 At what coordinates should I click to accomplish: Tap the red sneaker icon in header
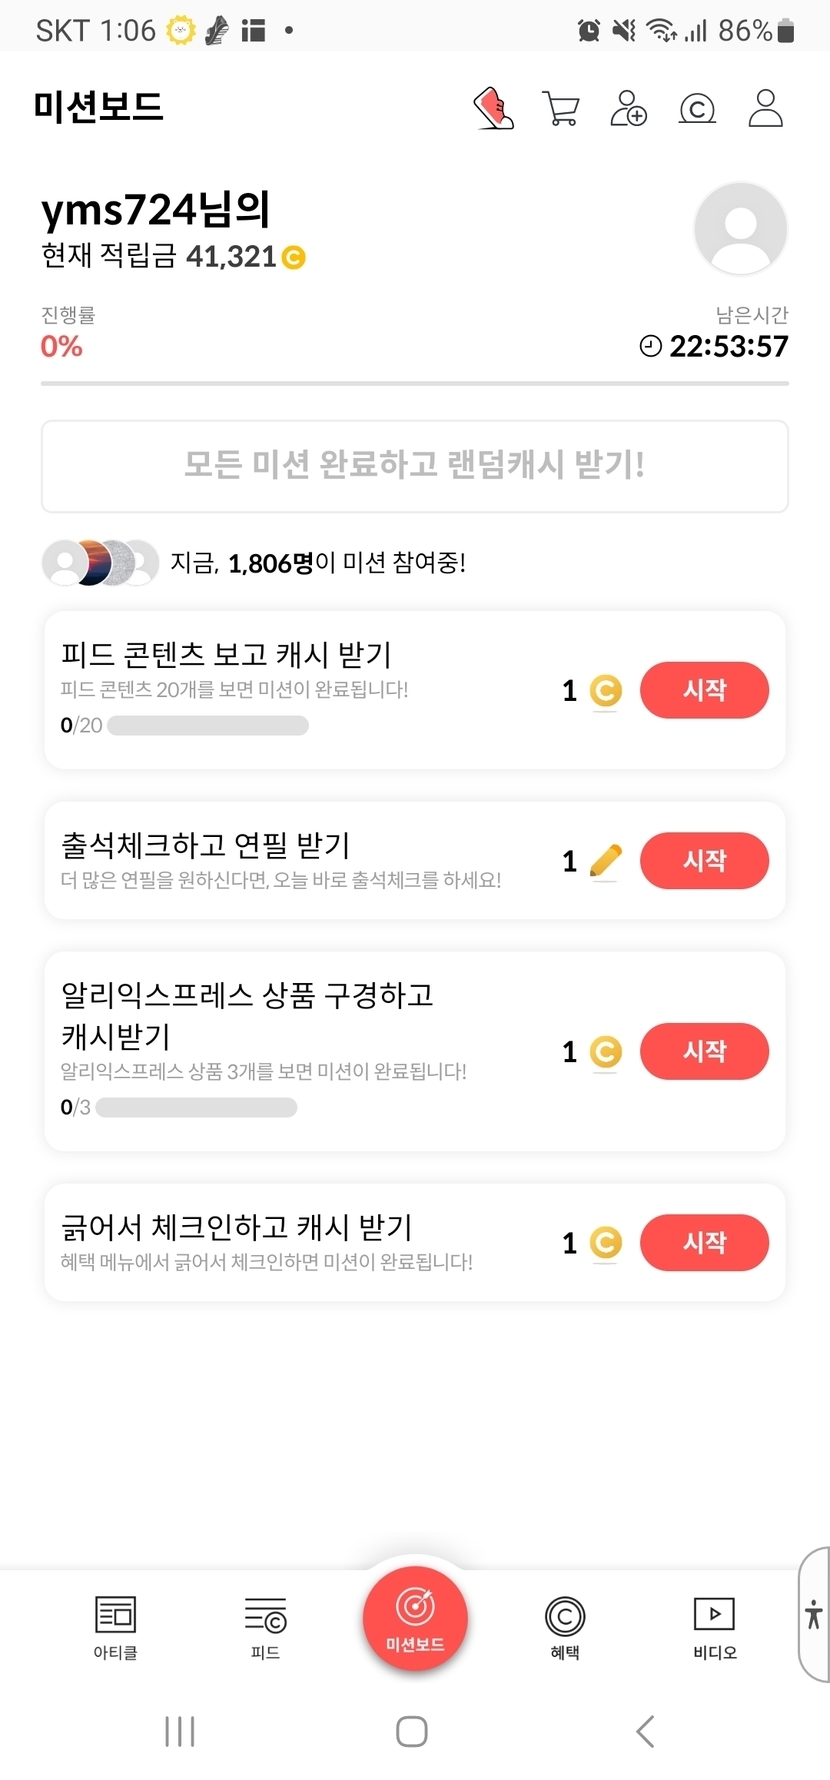(493, 108)
